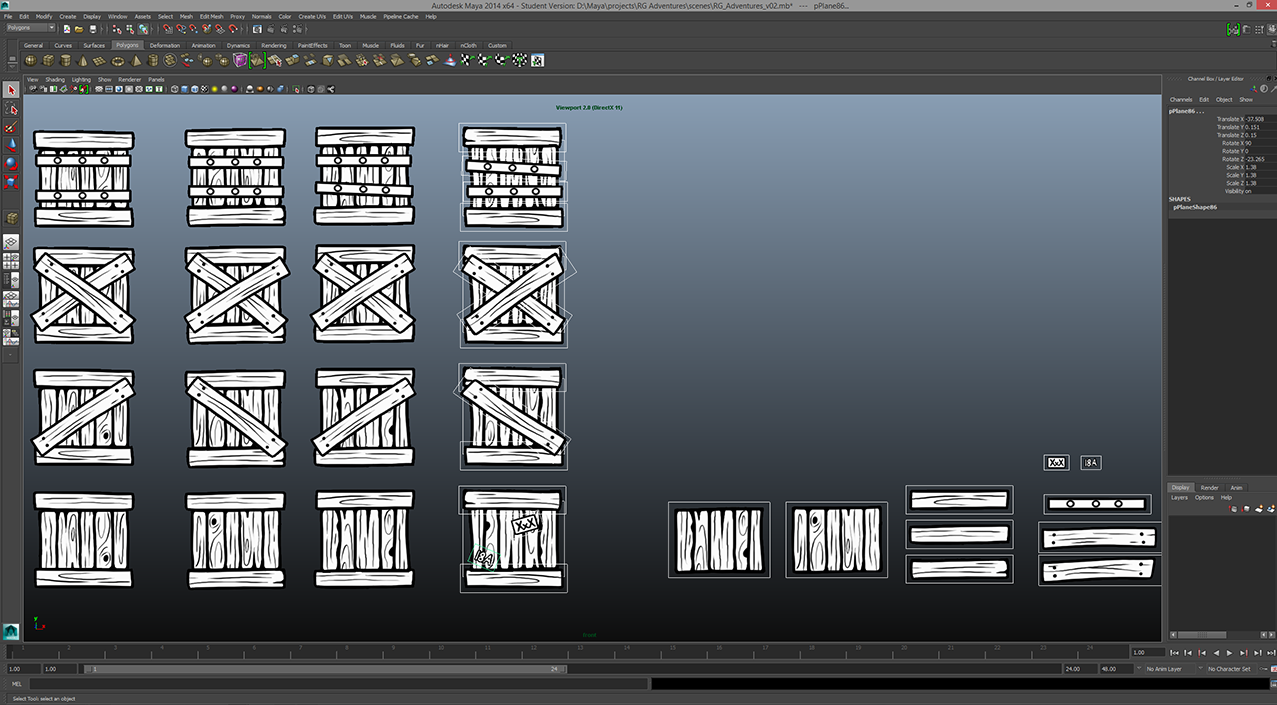Open the Polygons menu set dropdown
This screenshot has height=705, width=1277.
31,28
